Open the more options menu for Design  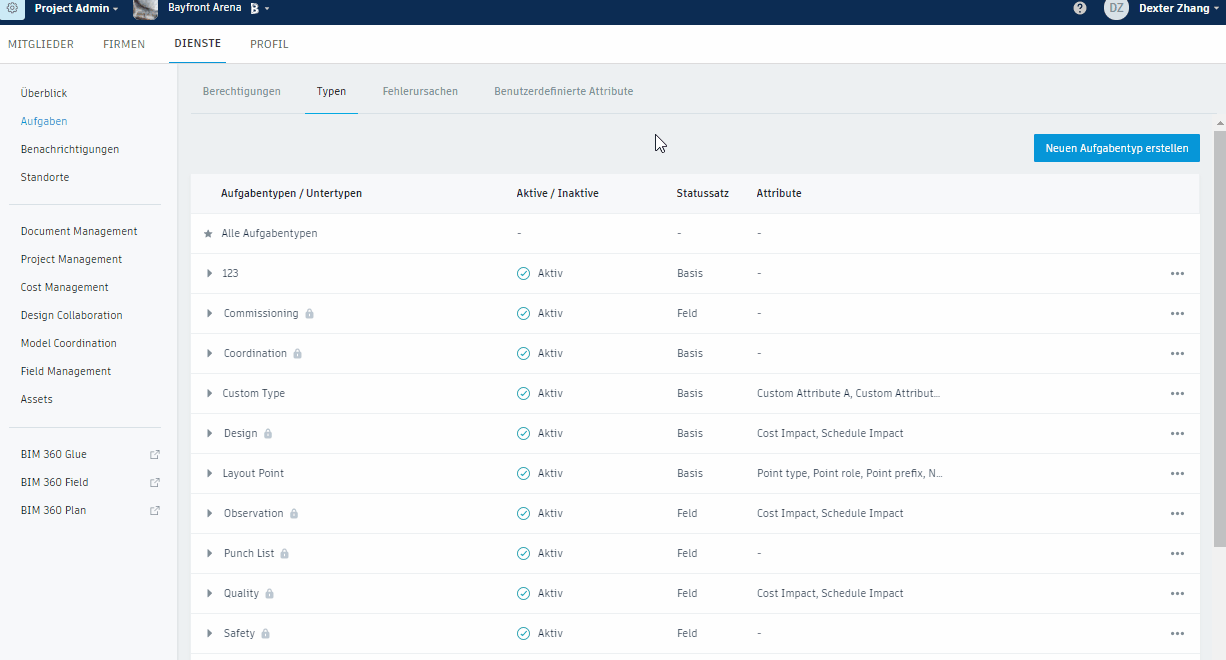click(1177, 433)
